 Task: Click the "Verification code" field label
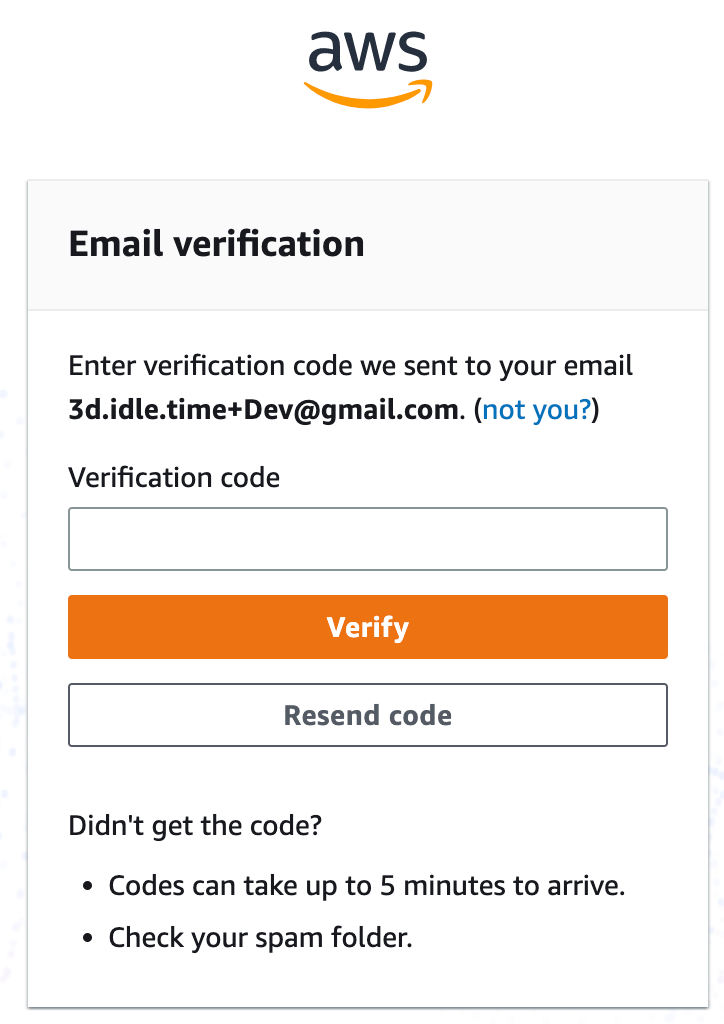(x=174, y=477)
